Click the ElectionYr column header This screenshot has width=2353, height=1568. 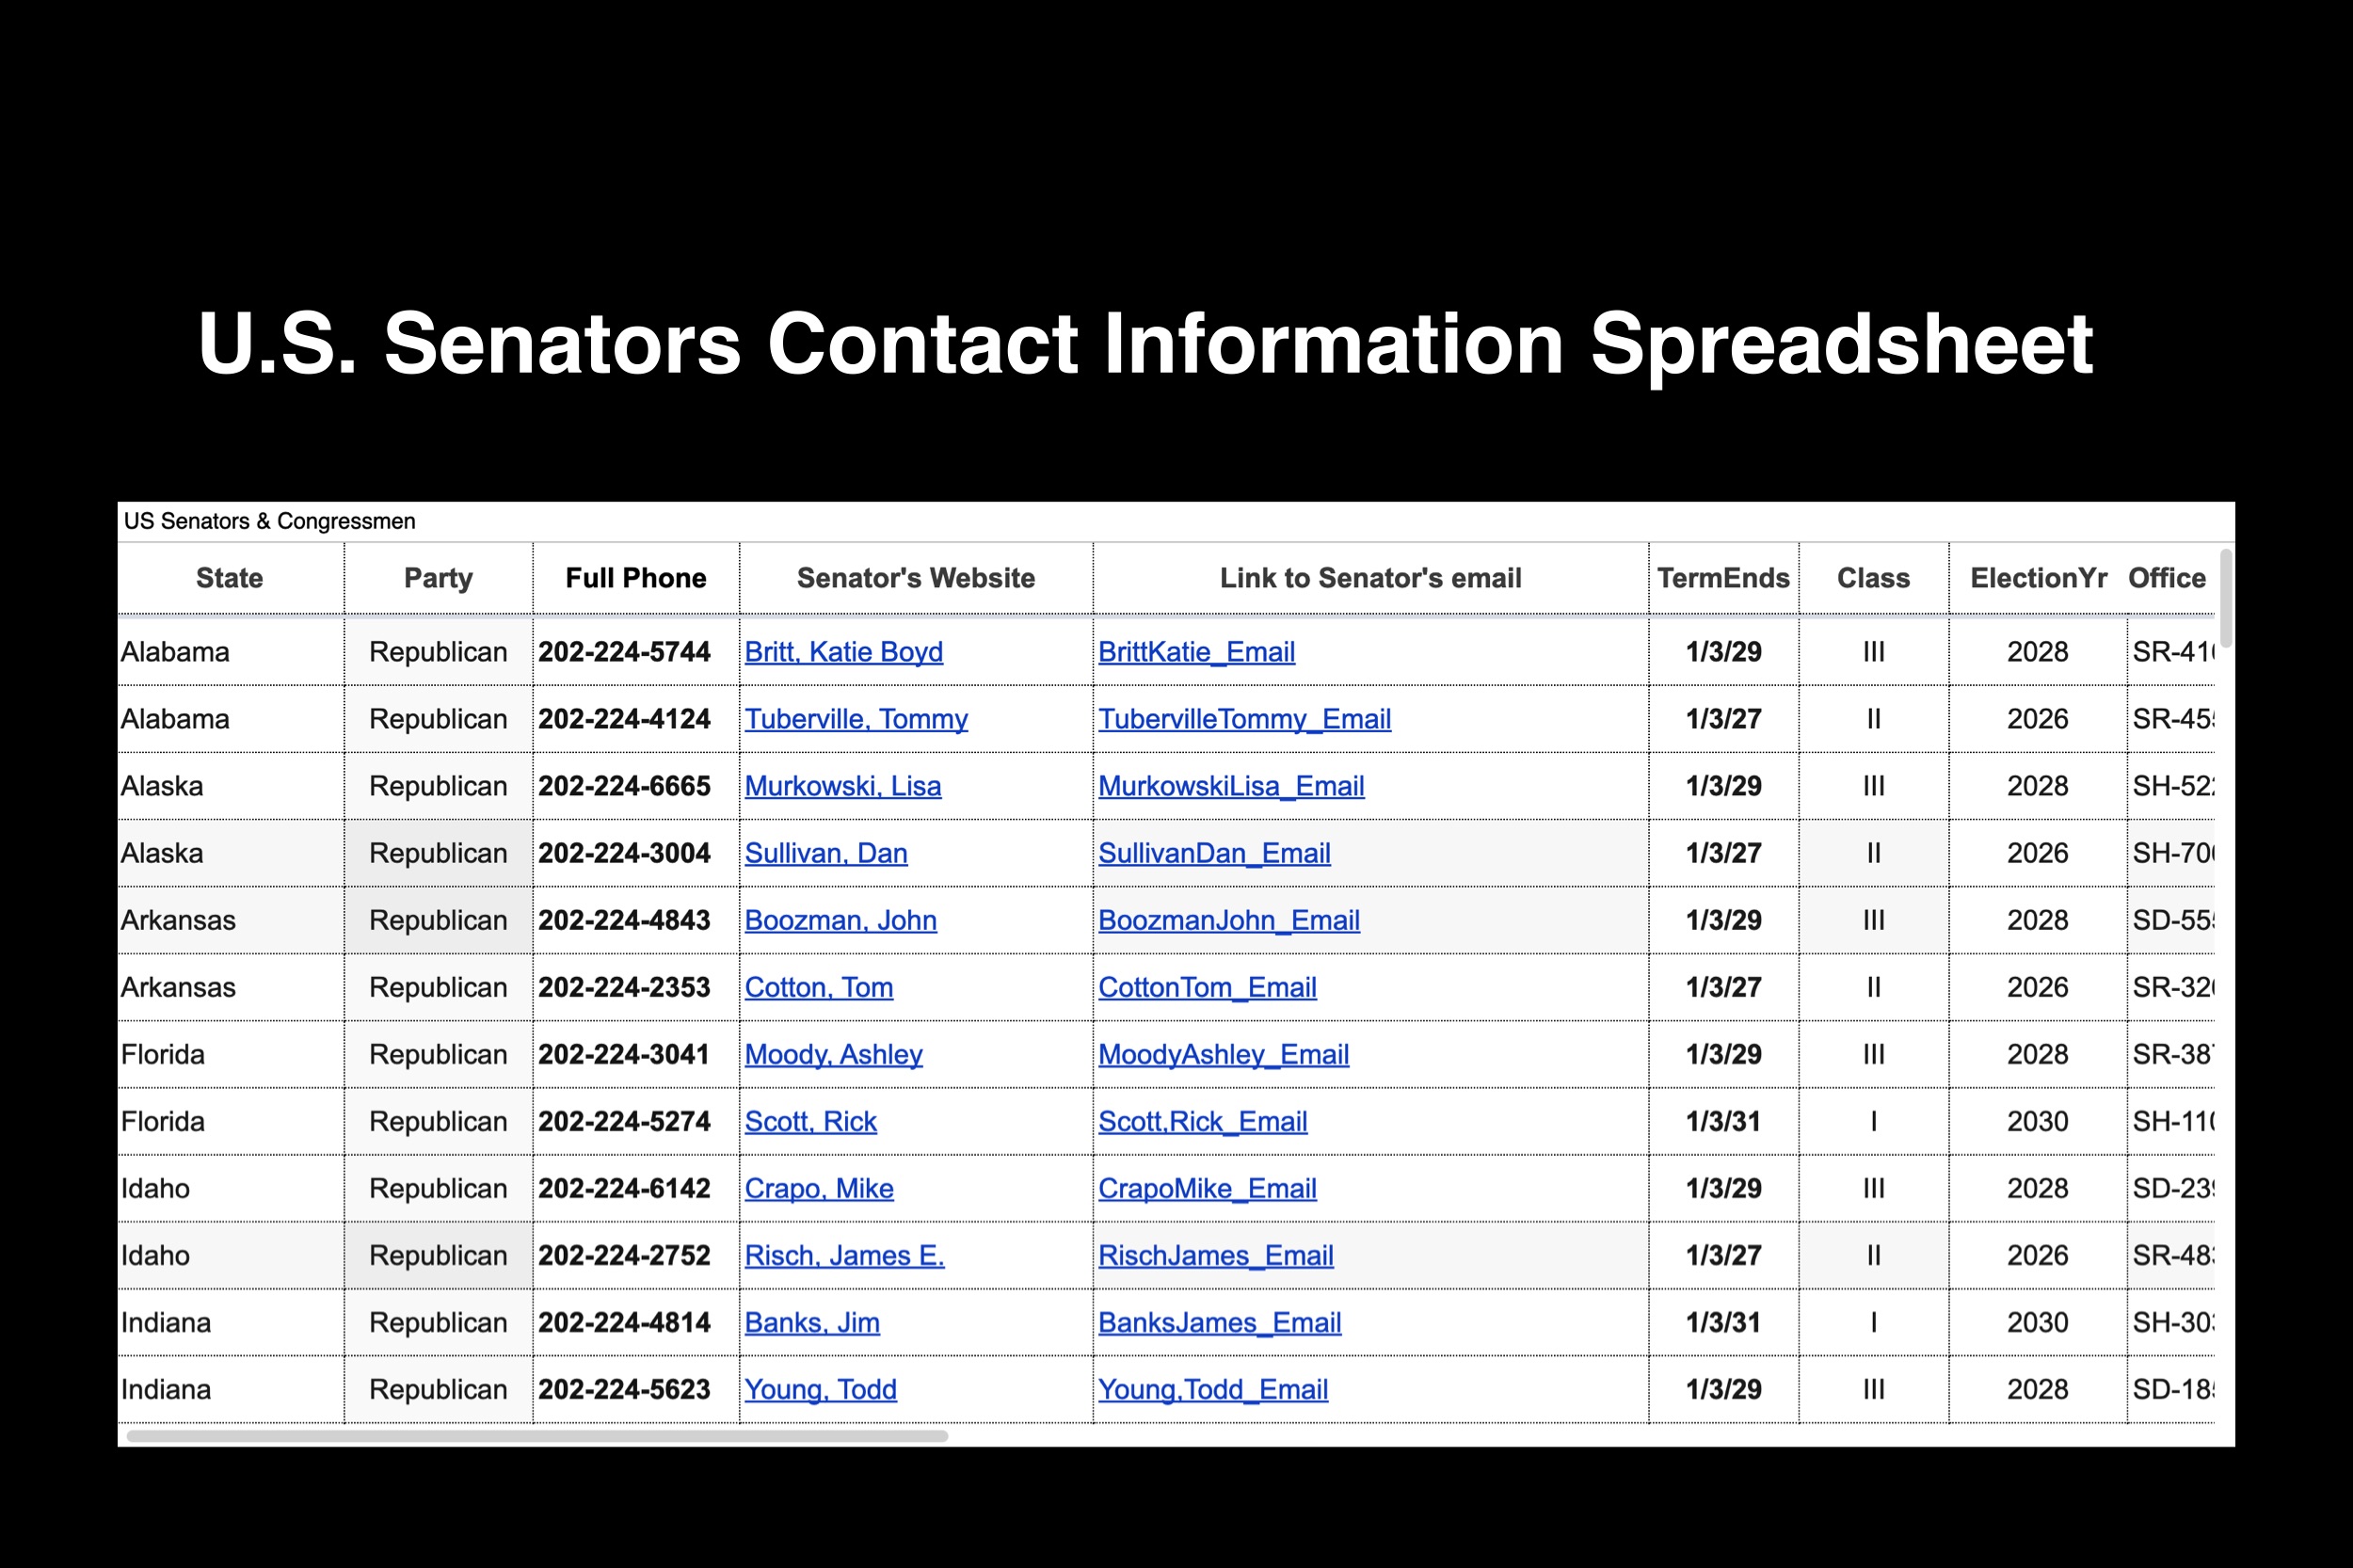(2037, 578)
